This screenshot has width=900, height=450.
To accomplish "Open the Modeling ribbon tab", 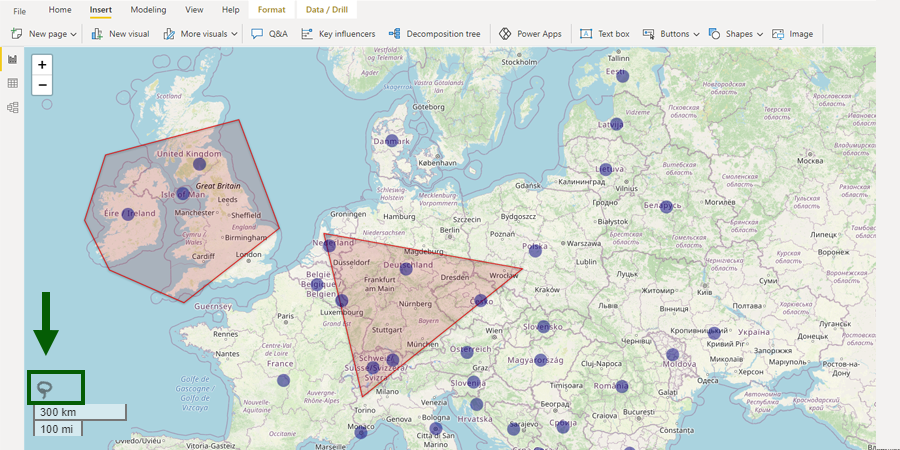I will (148, 10).
